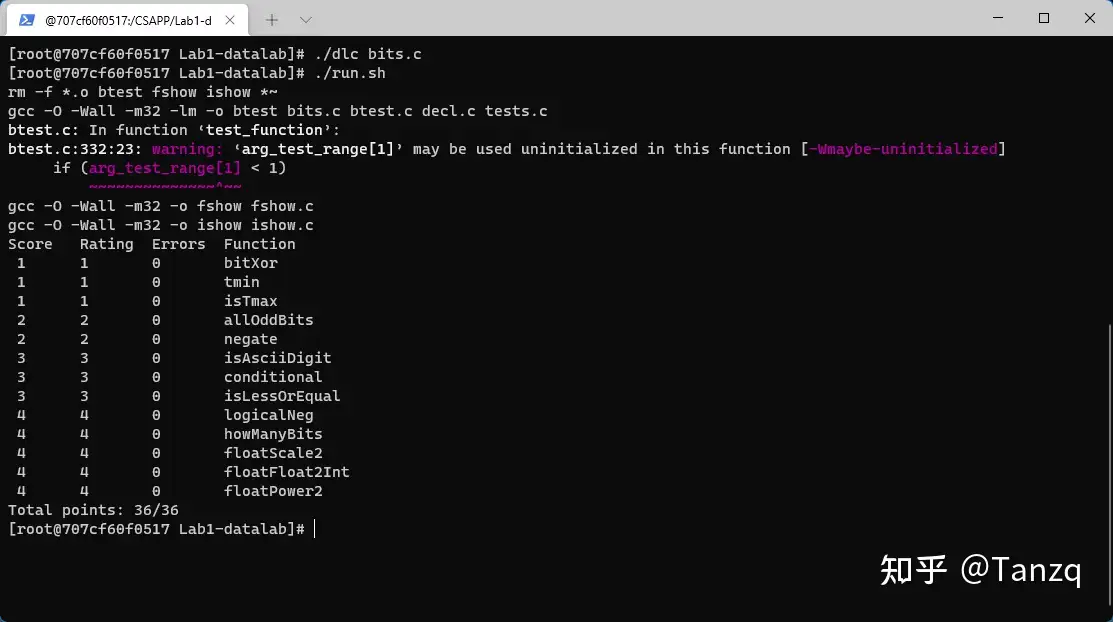The height and width of the screenshot is (622, 1113).
Task: Click the highlighted arg_test_range[1] code snippet
Action: 165,168
